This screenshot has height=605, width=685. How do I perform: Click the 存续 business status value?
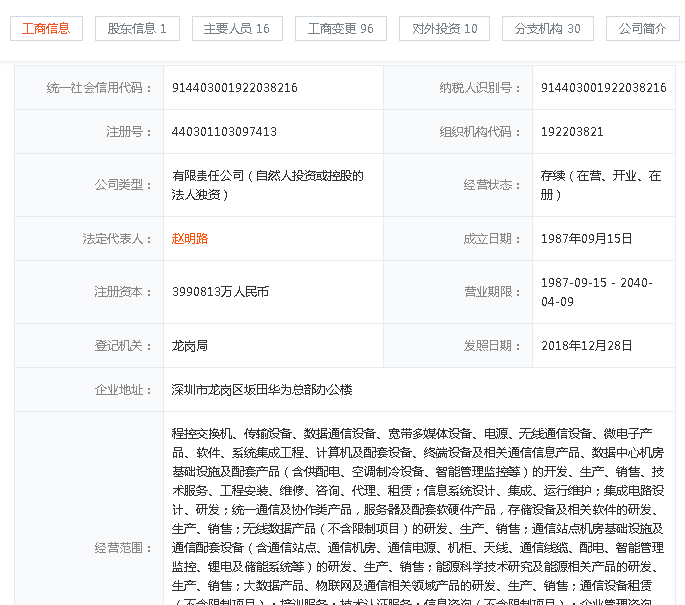601,185
